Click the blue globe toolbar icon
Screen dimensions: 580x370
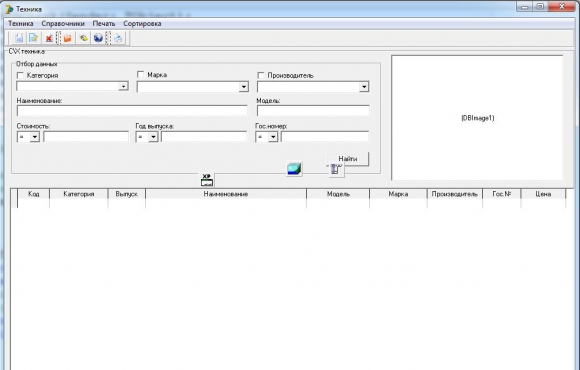point(98,38)
